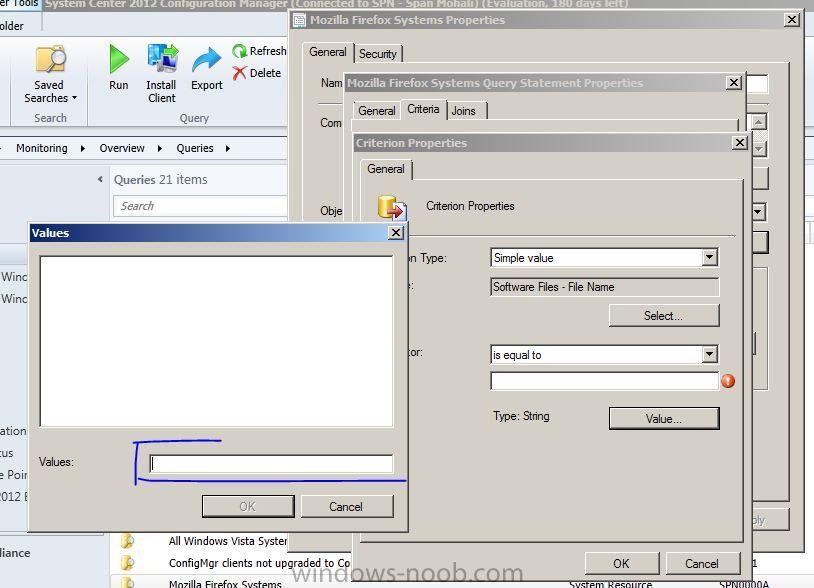Click Monitoring in the breadcrumb path
Image resolution: width=814 pixels, height=588 pixels.
[42, 148]
